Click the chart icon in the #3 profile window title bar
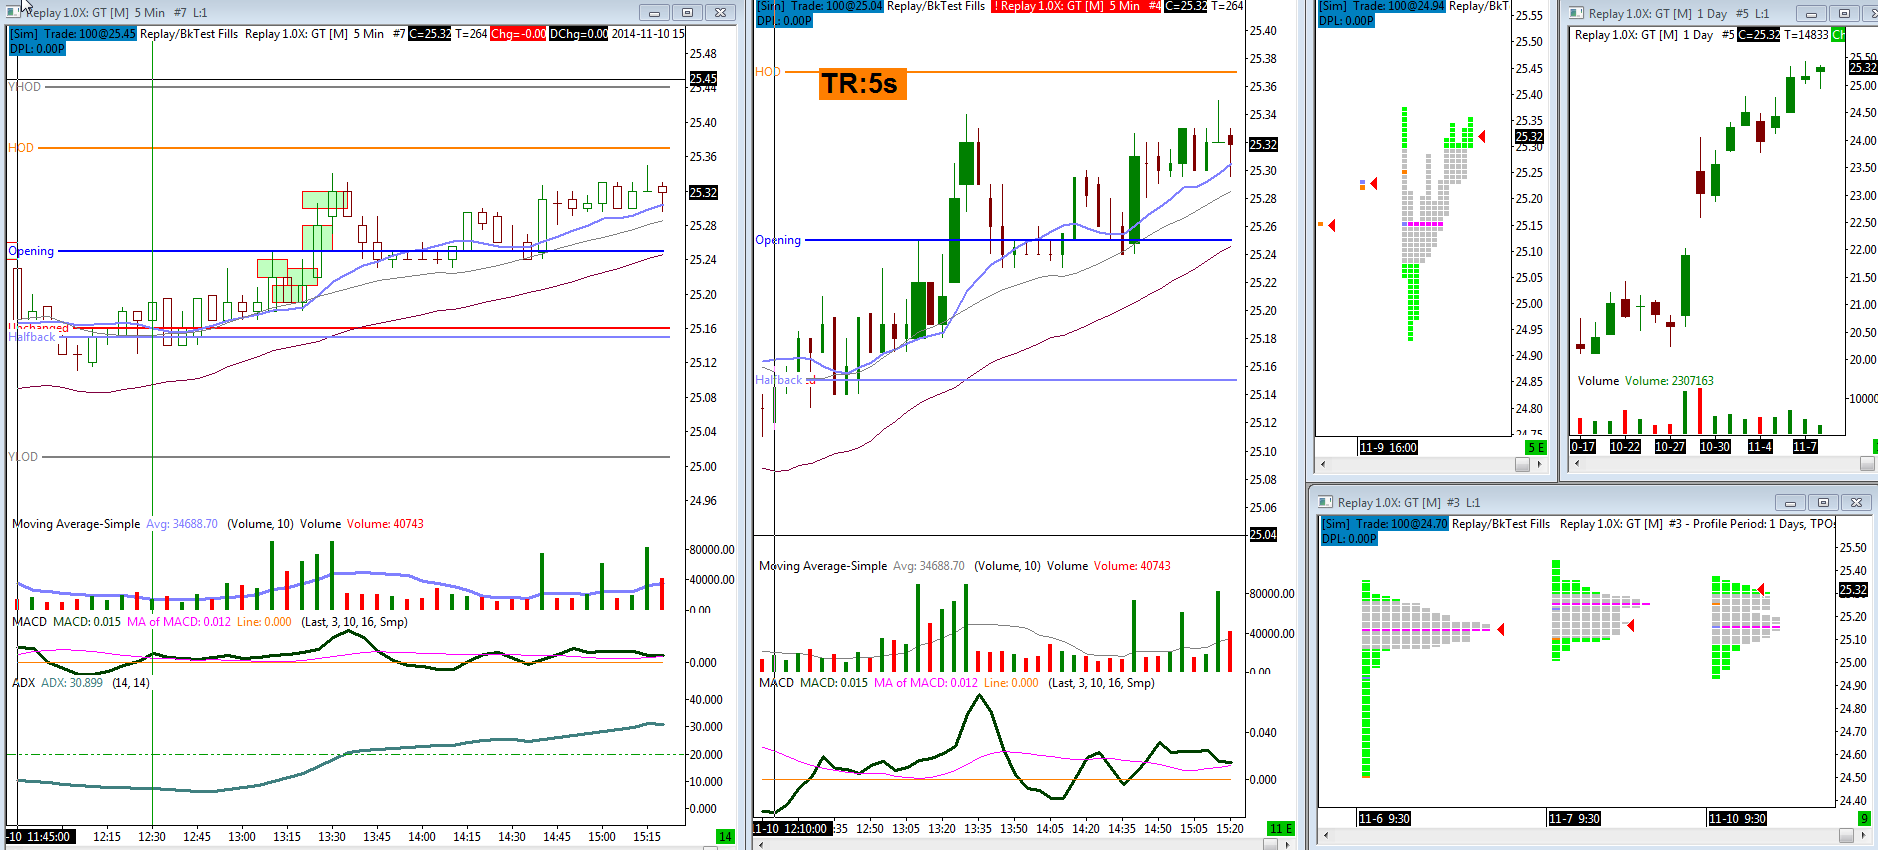 click(1325, 502)
